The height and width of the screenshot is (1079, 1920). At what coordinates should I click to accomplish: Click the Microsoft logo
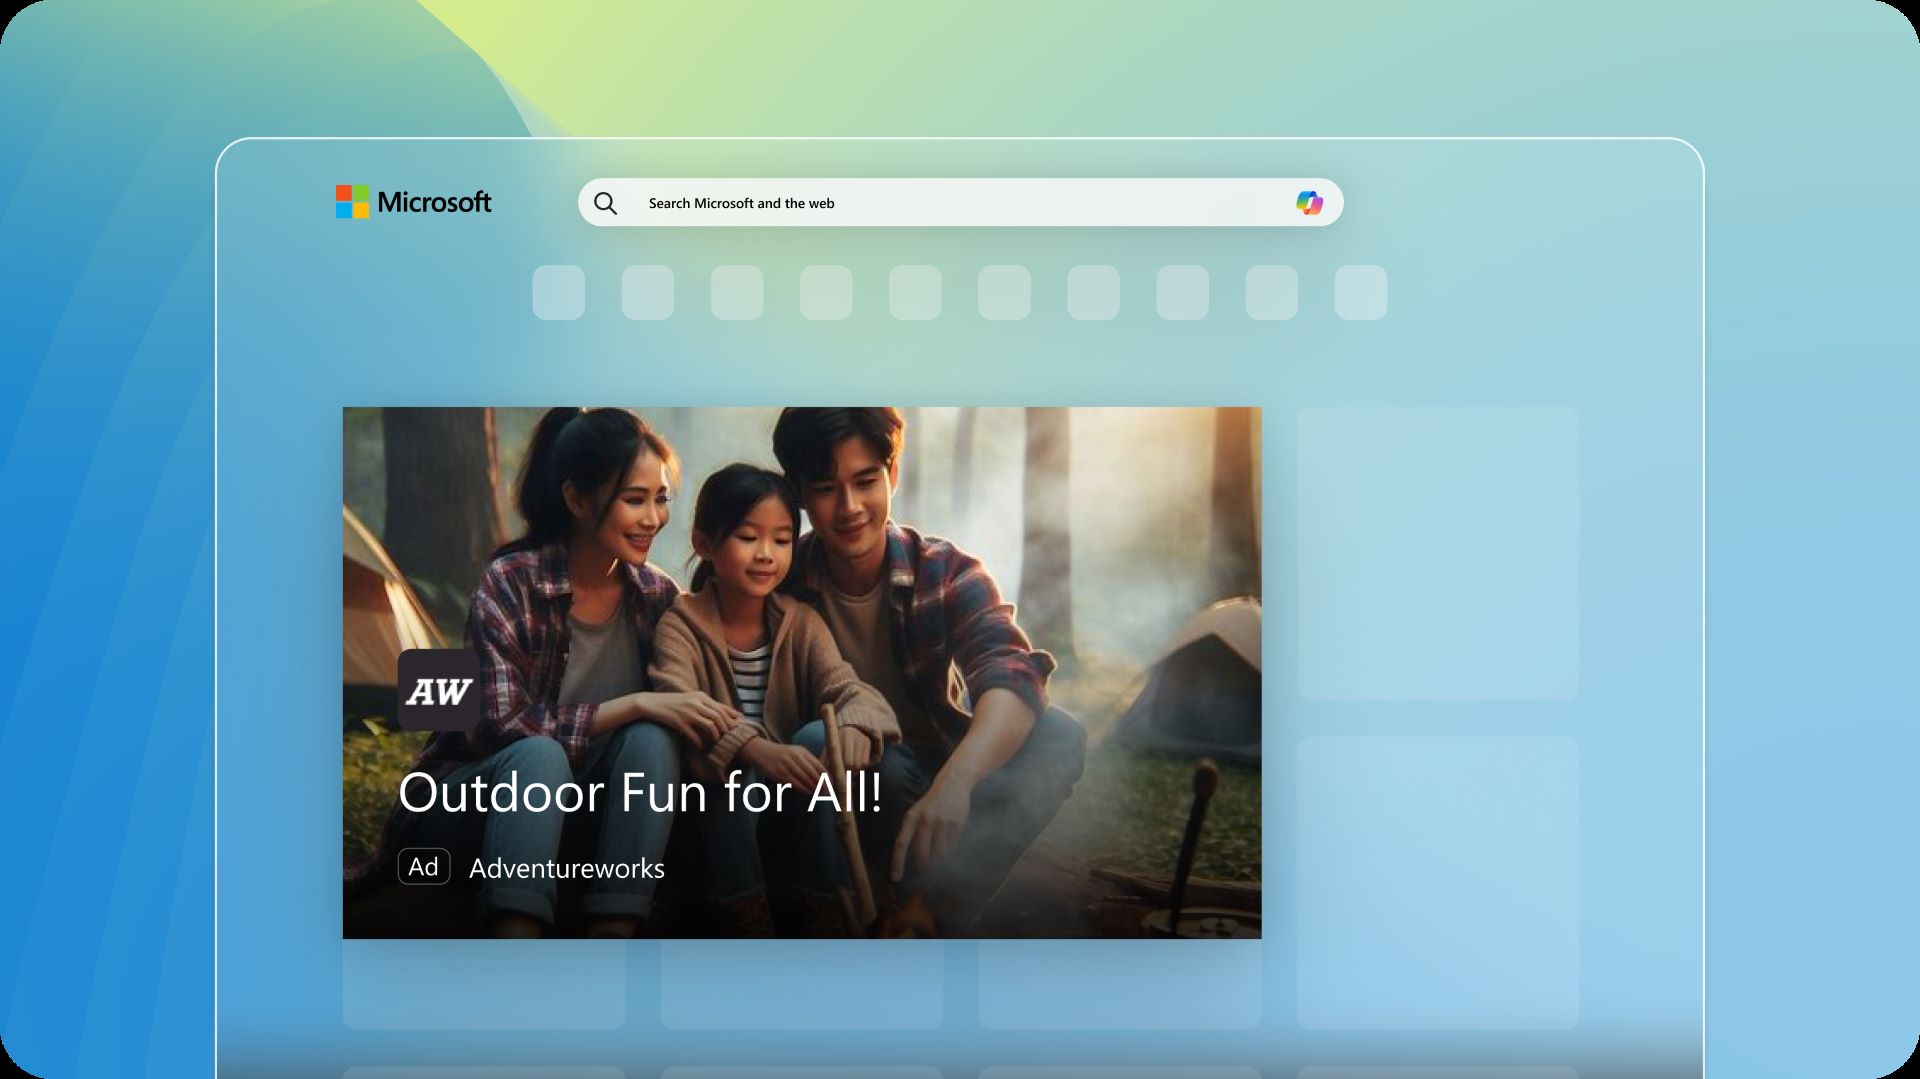pyautogui.click(x=413, y=202)
